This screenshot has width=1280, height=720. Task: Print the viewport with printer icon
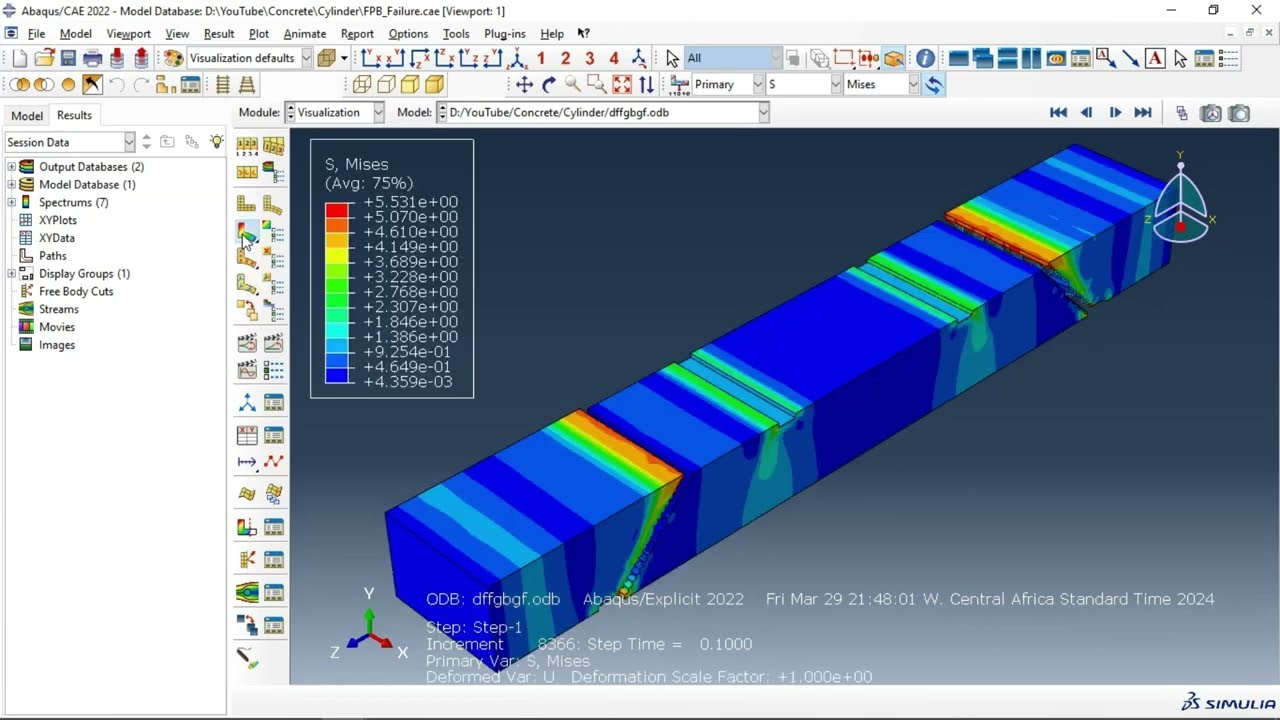point(93,58)
